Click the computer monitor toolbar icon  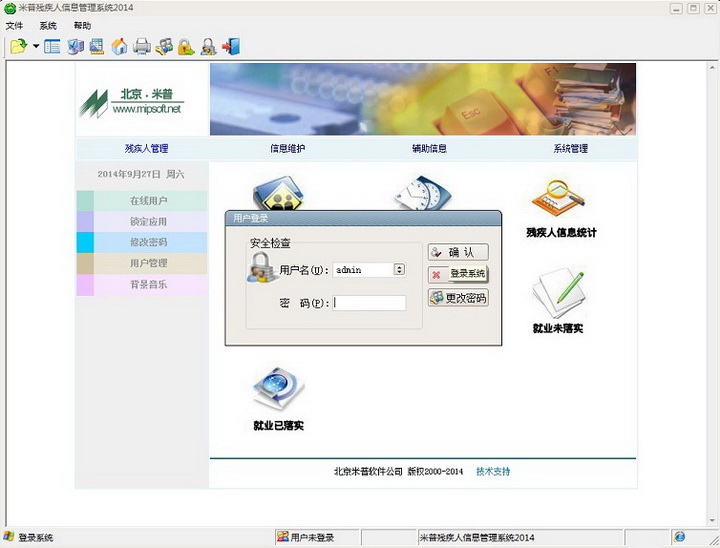point(75,46)
